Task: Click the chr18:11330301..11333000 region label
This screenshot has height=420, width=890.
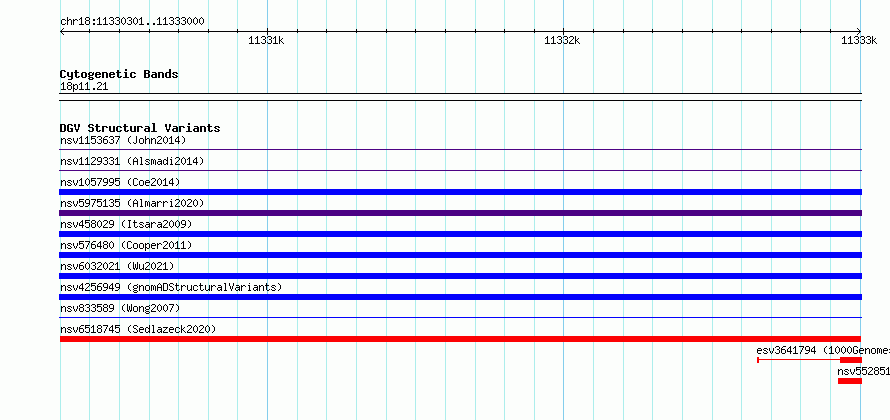Action: (x=132, y=22)
